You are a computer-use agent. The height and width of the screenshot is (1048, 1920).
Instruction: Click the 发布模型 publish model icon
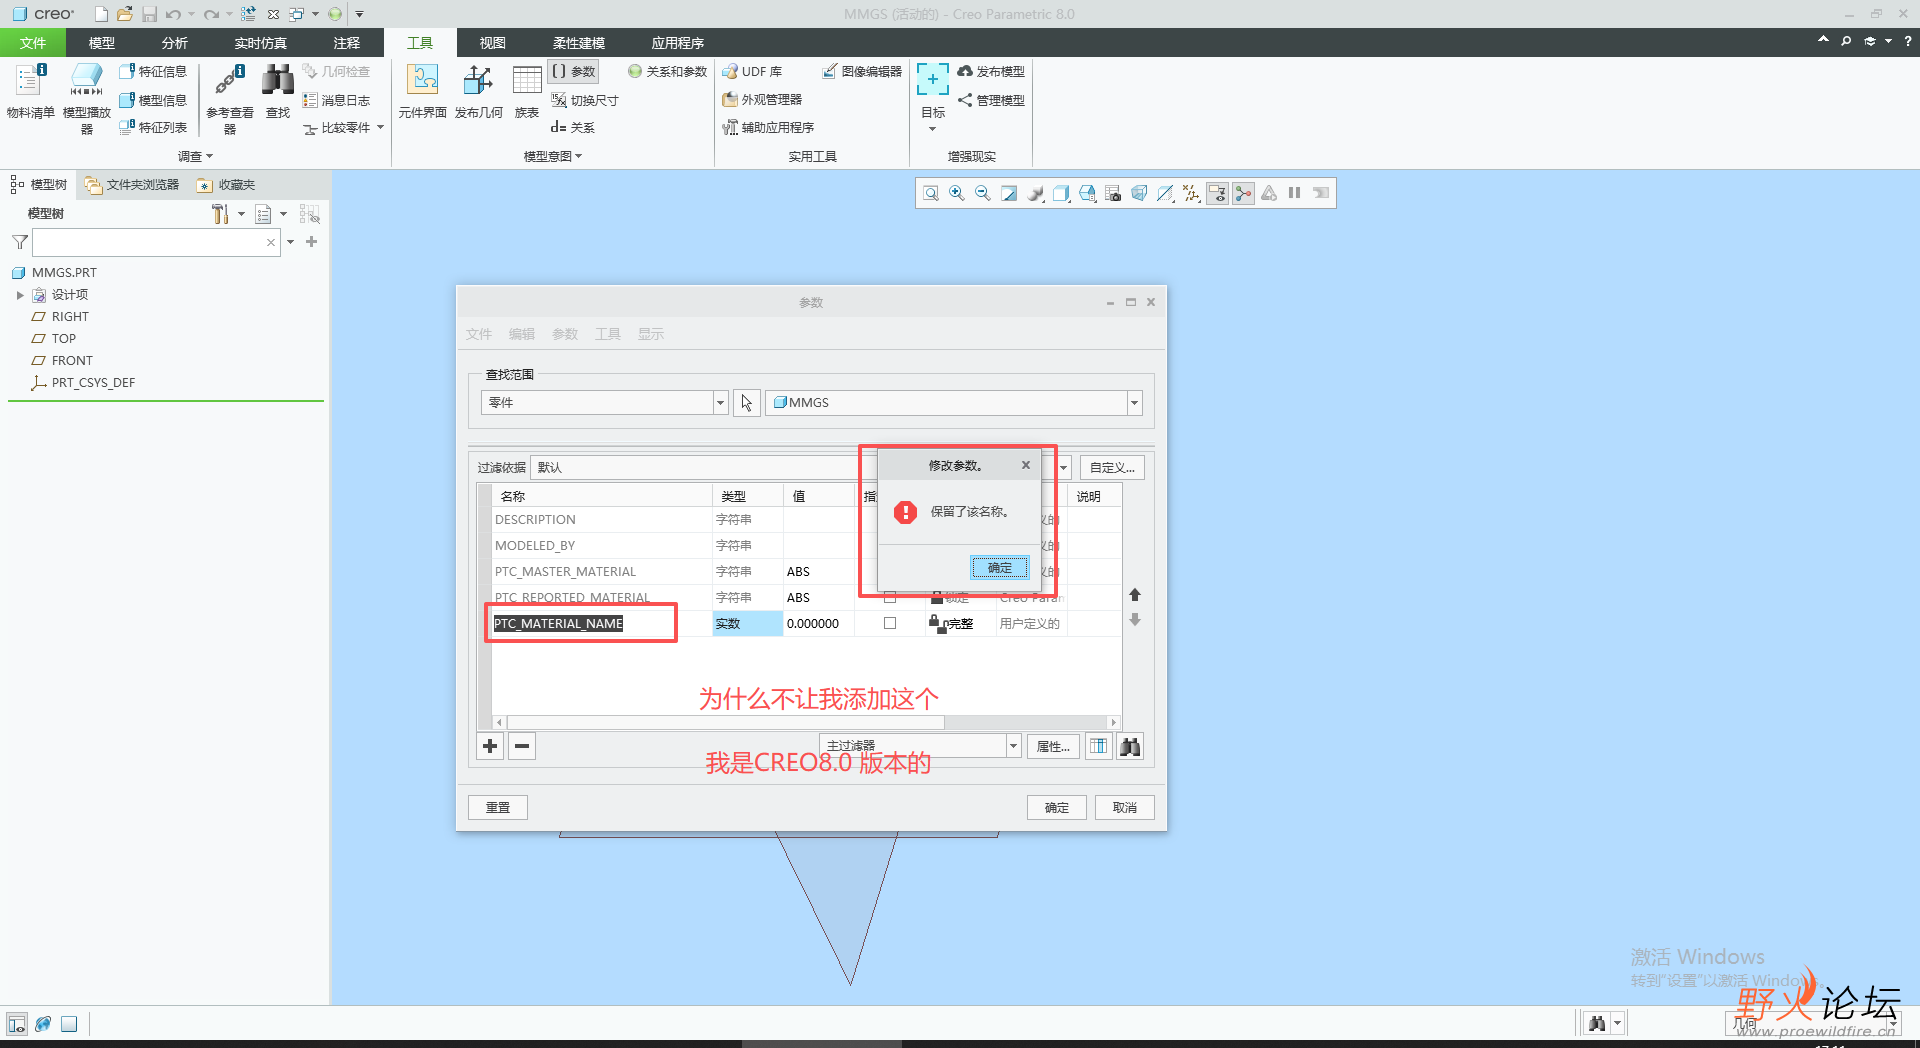(991, 72)
